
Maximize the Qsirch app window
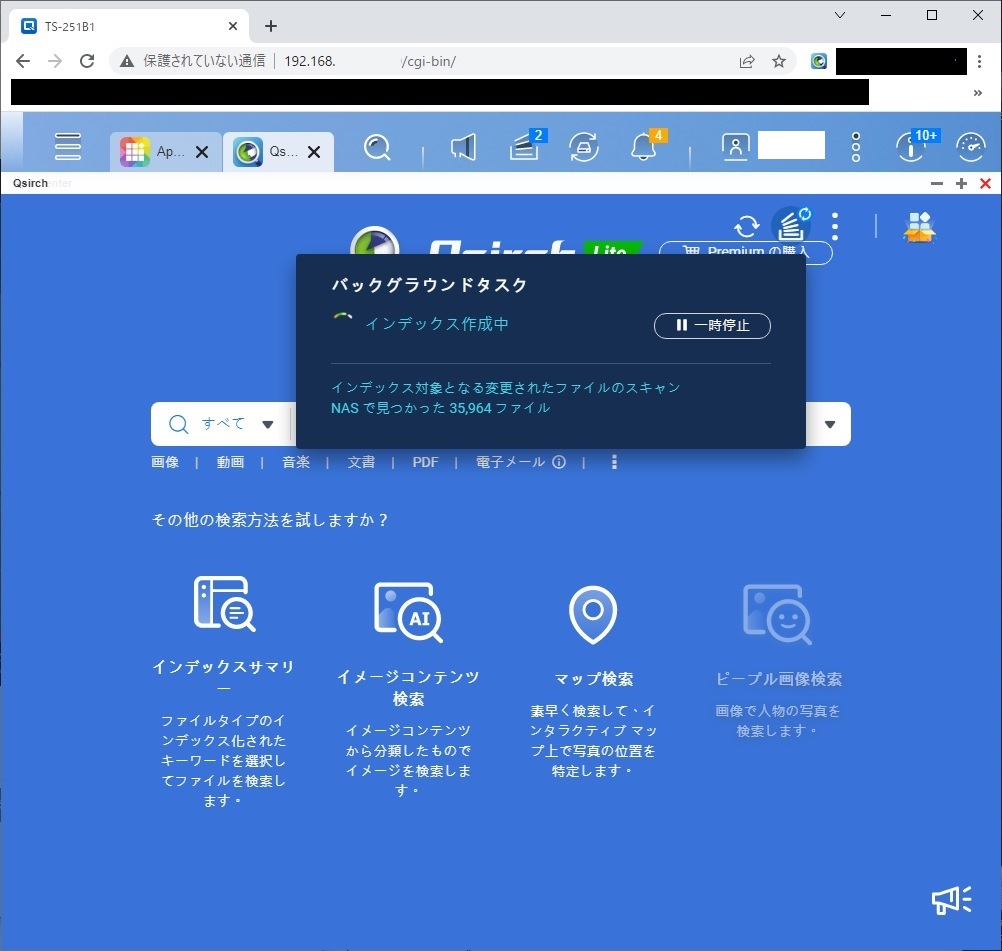[961, 183]
